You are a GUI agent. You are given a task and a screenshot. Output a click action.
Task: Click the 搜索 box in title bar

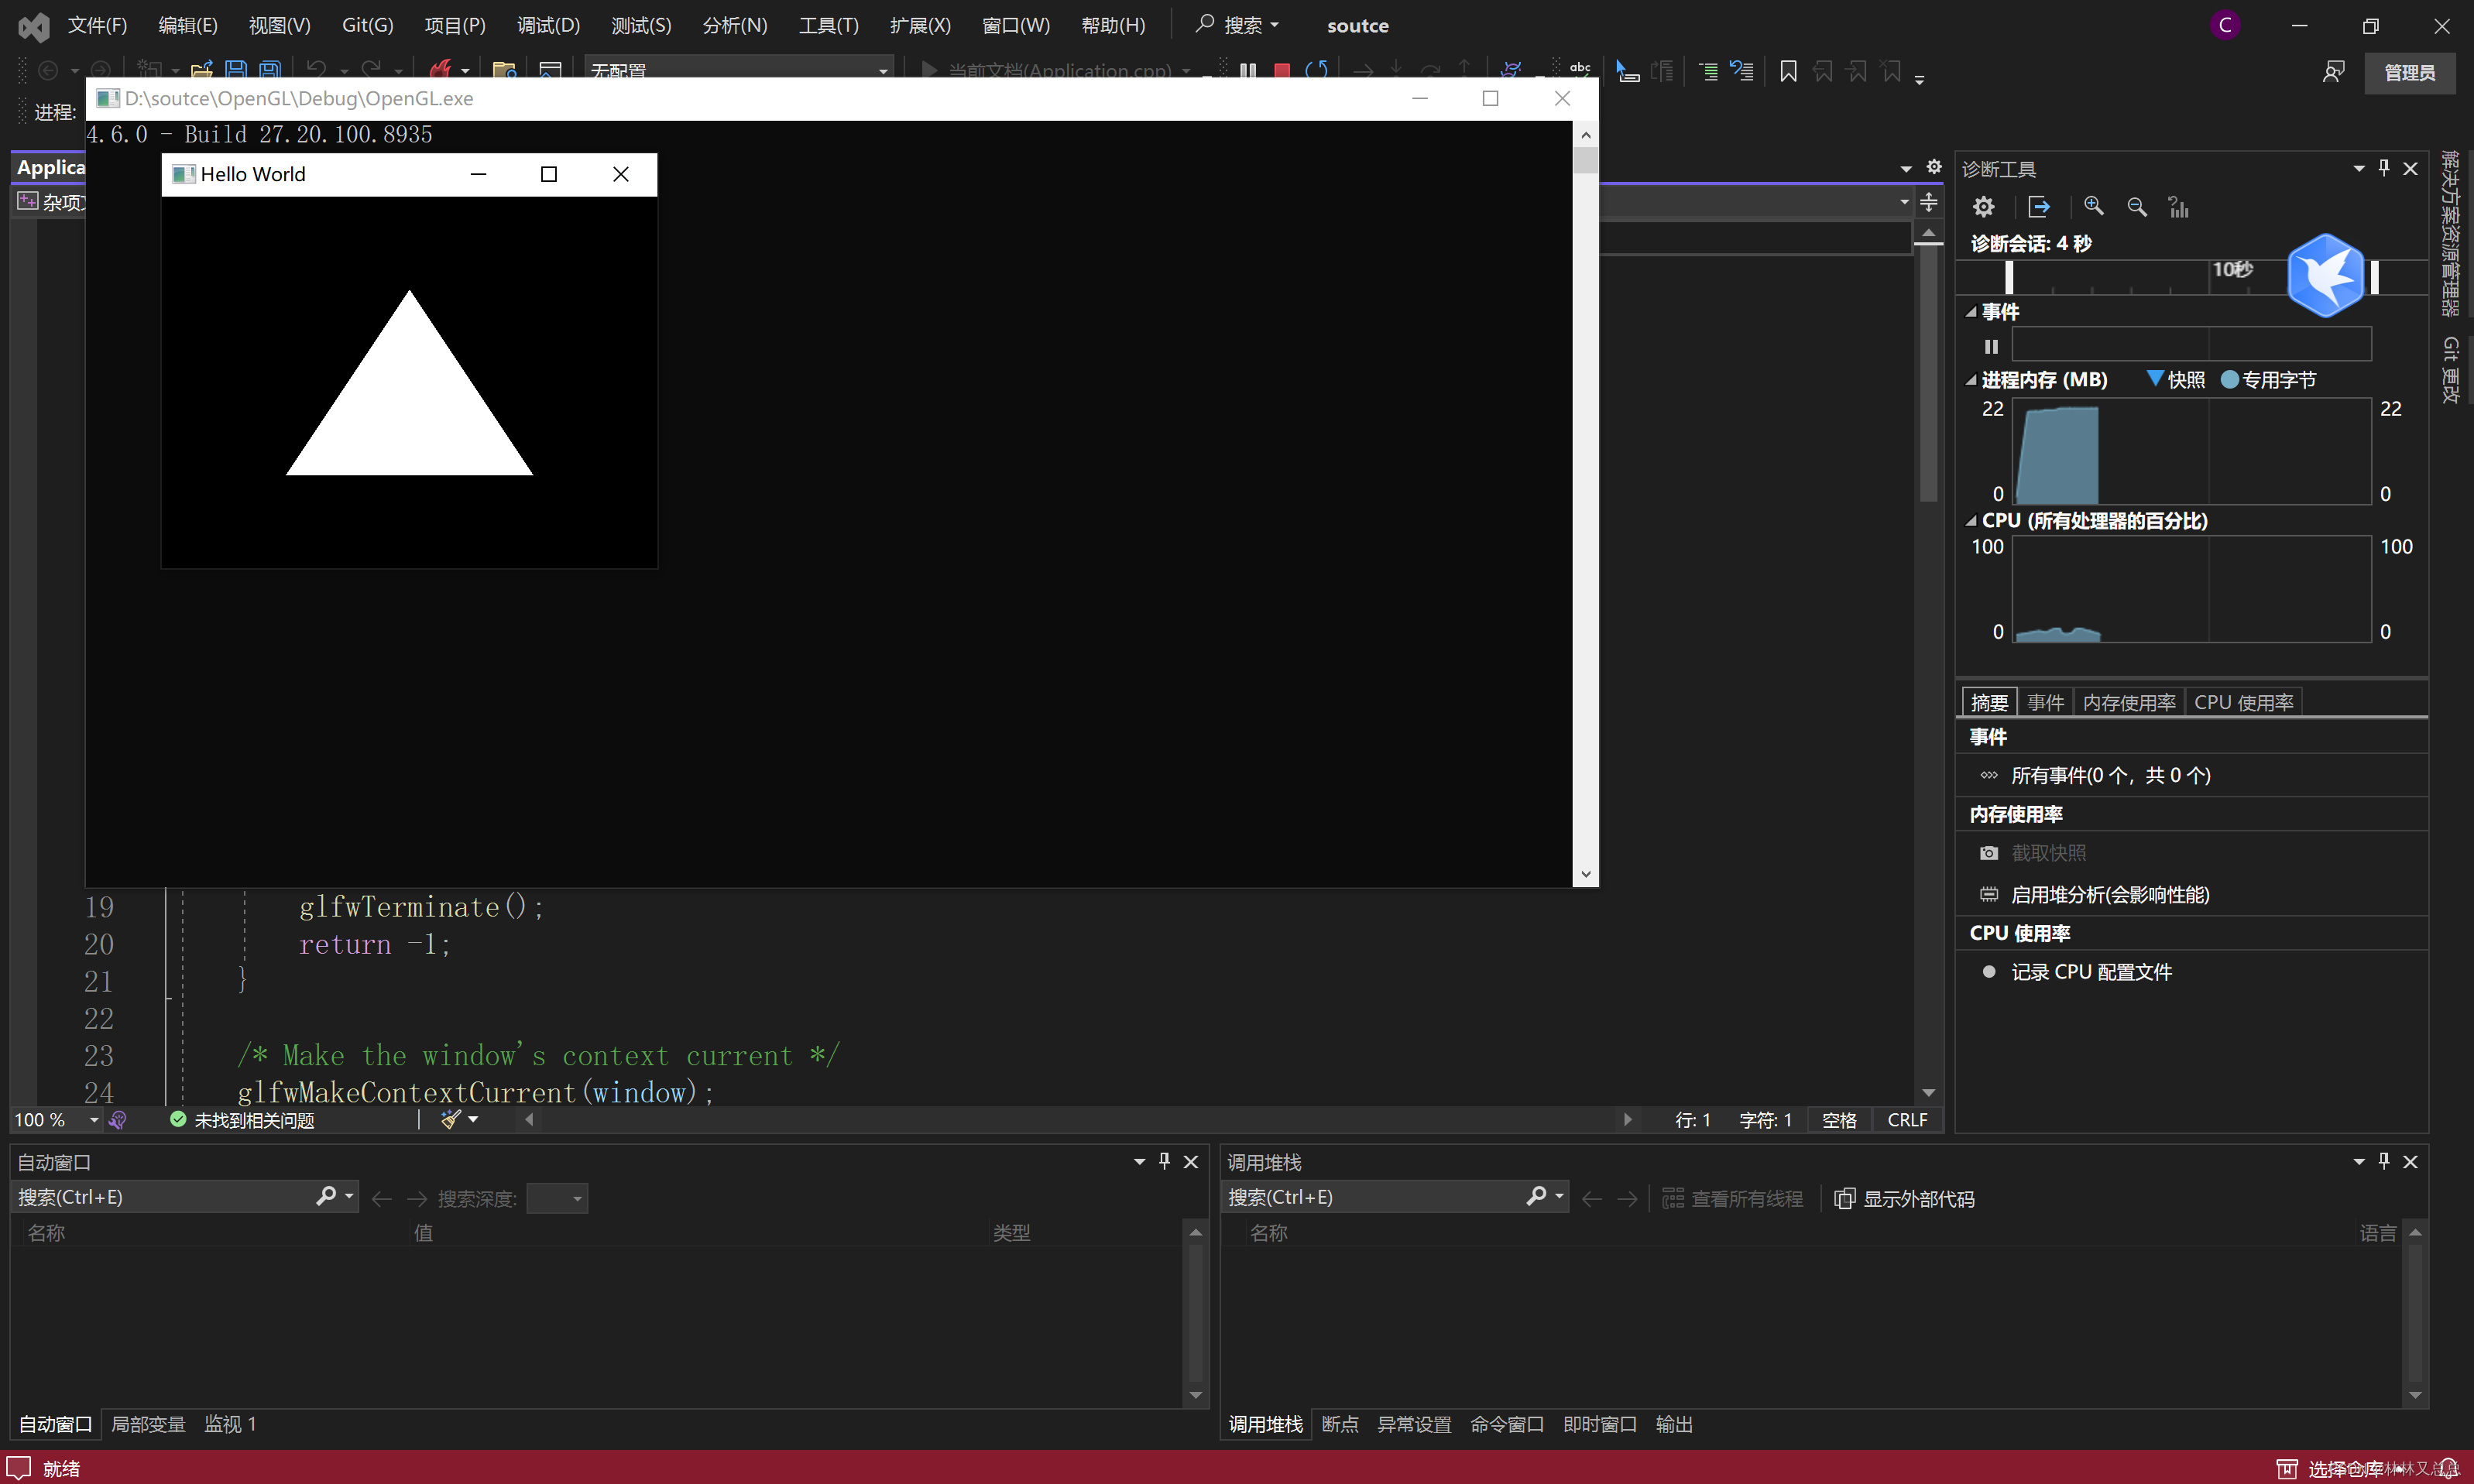tap(1237, 25)
